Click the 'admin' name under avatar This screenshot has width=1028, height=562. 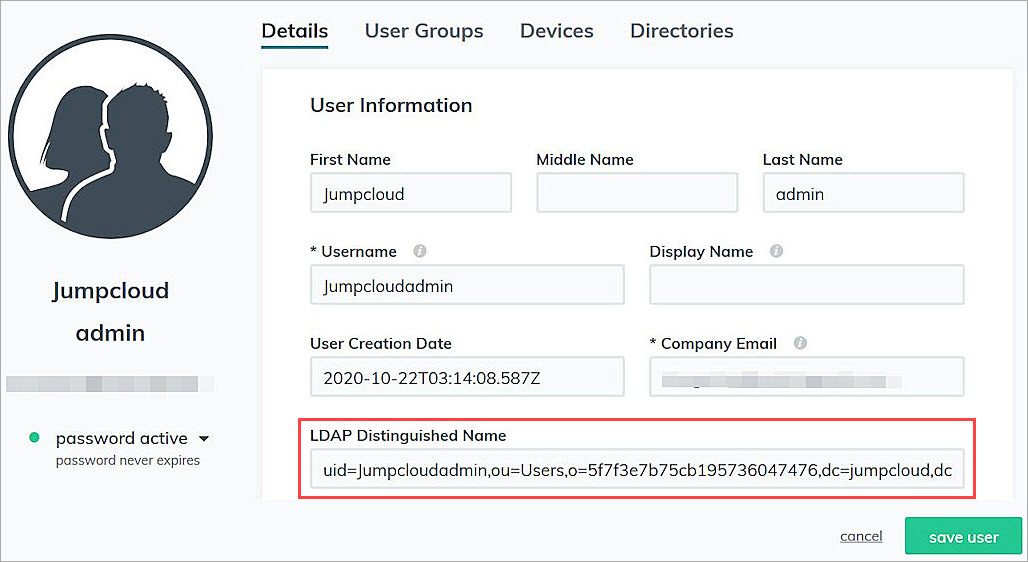click(110, 333)
